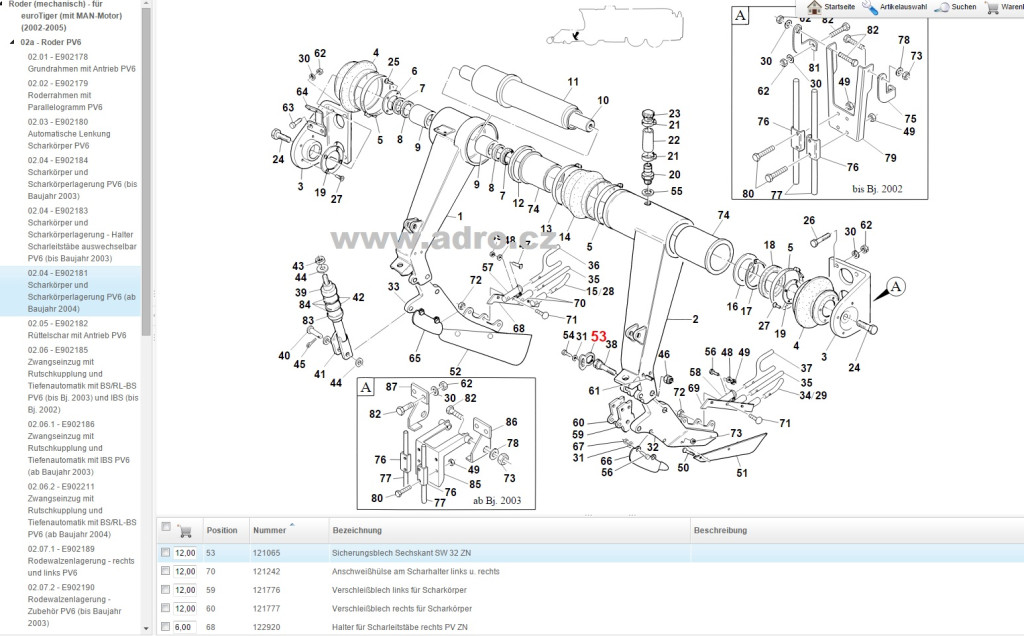Click the cart icon in table header
This screenshot has height=636, width=1024.
tap(185, 531)
